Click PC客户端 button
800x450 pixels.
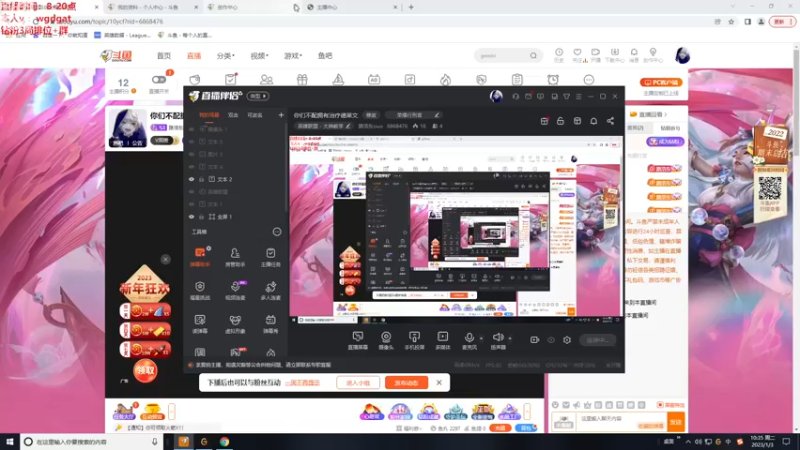(x=661, y=82)
